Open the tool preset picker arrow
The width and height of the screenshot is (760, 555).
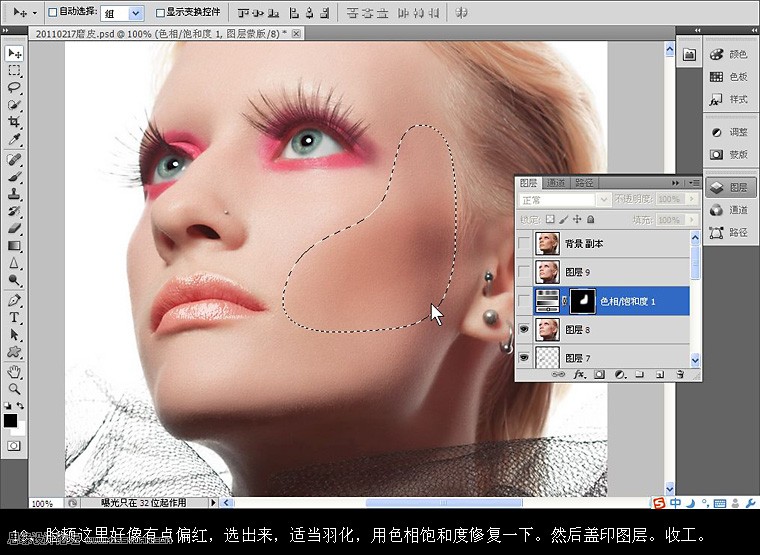point(34,13)
